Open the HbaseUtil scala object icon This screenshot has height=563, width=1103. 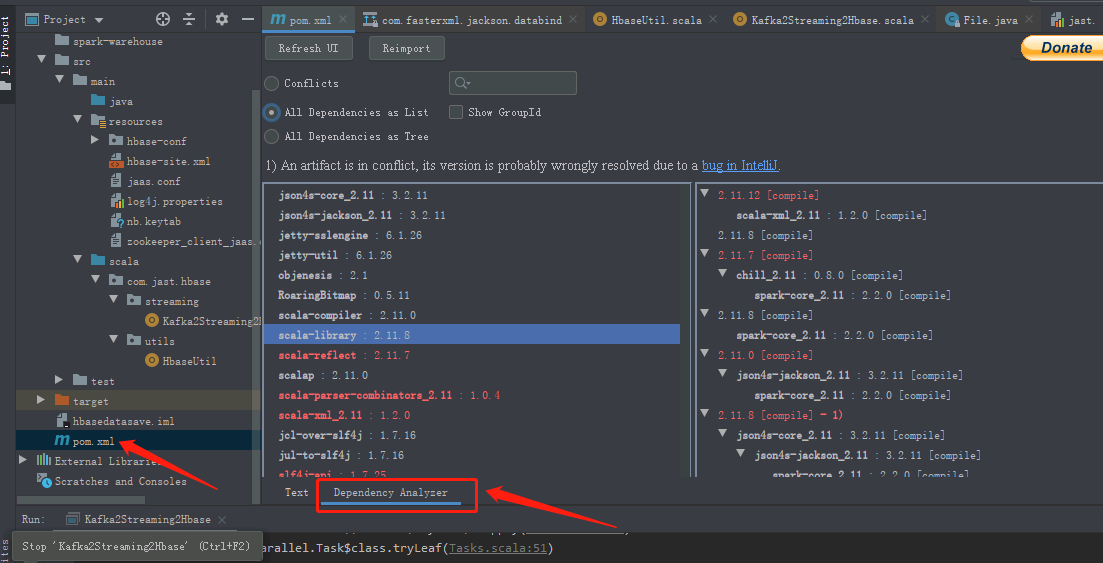point(152,360)
